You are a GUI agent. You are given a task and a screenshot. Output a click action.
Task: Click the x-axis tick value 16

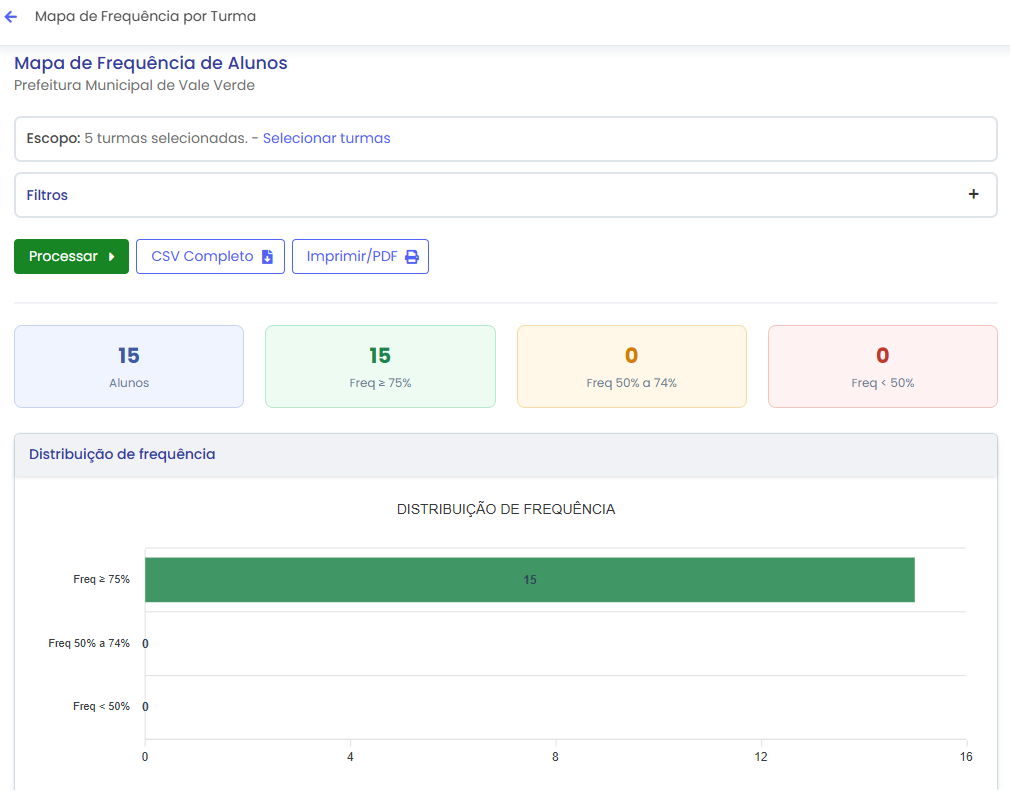coord(966,757)
